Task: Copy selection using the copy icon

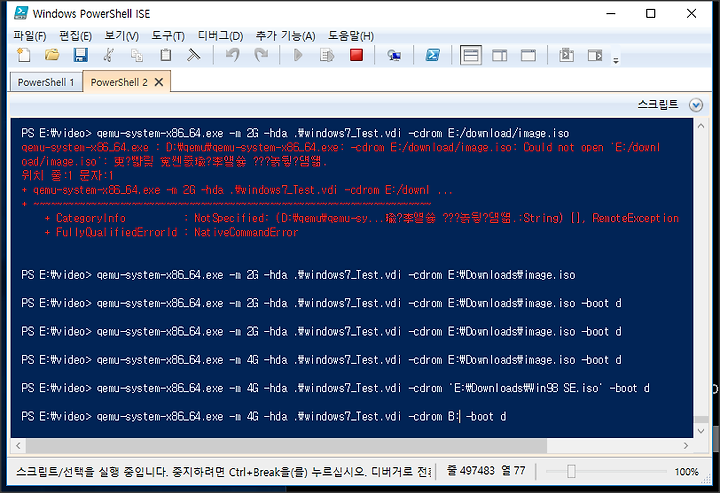Action: pos(136,55)
